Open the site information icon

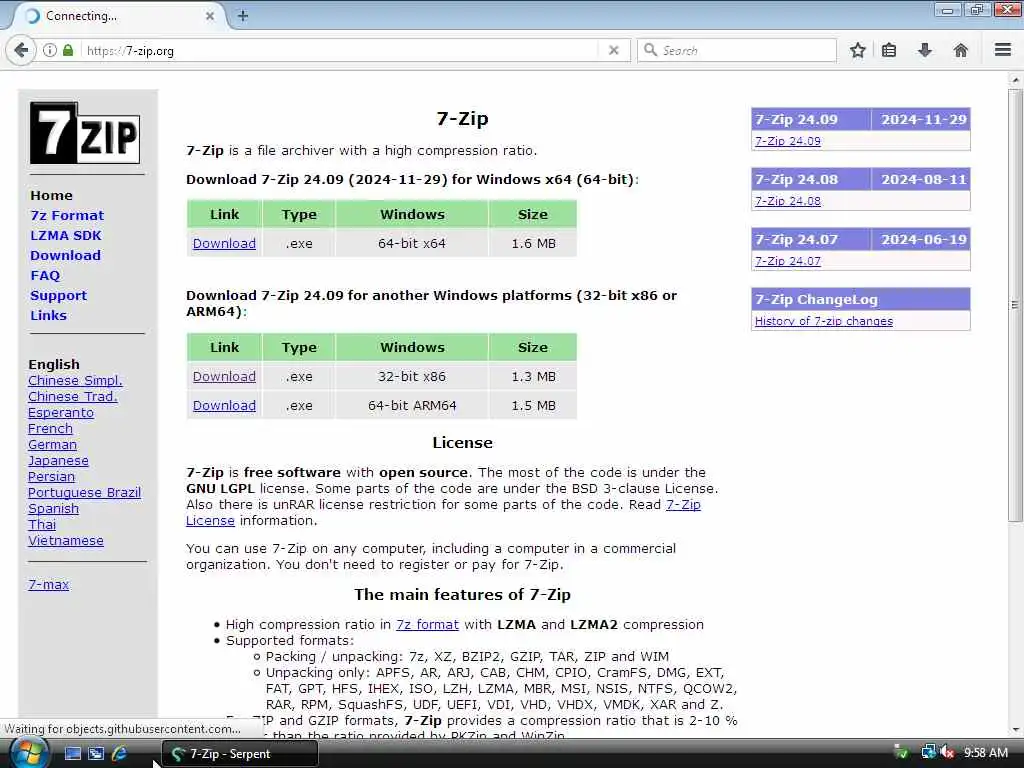[x=50, y=50]
